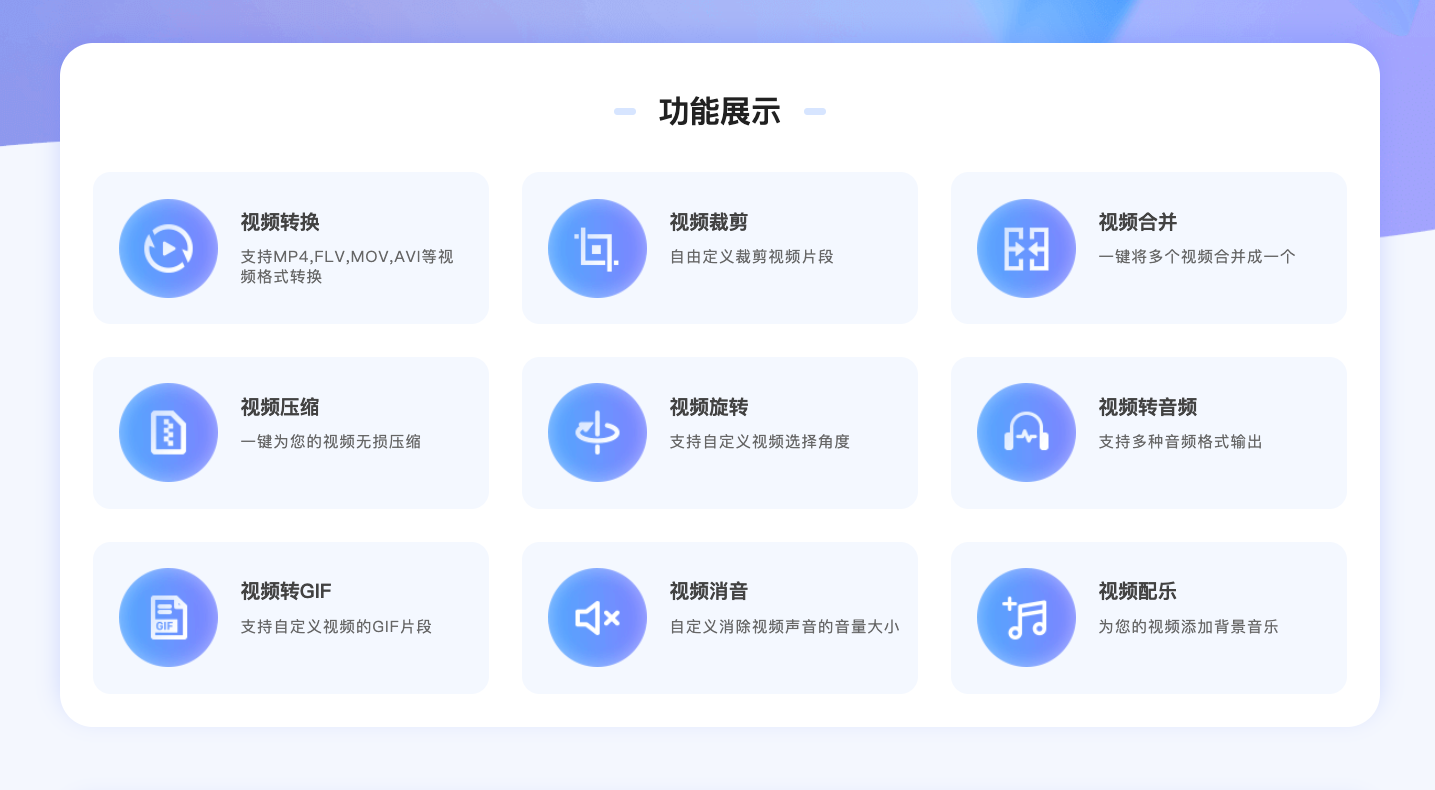Click the 视频消音 card description text

pyautogui.click(x=784, y=626)
